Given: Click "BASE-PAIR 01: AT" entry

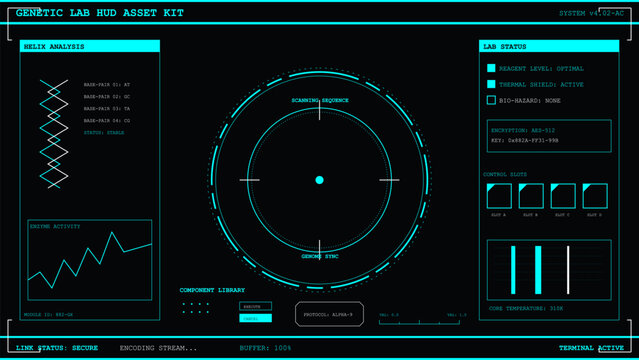Looking at the screenshot, I should pos(107,85).
